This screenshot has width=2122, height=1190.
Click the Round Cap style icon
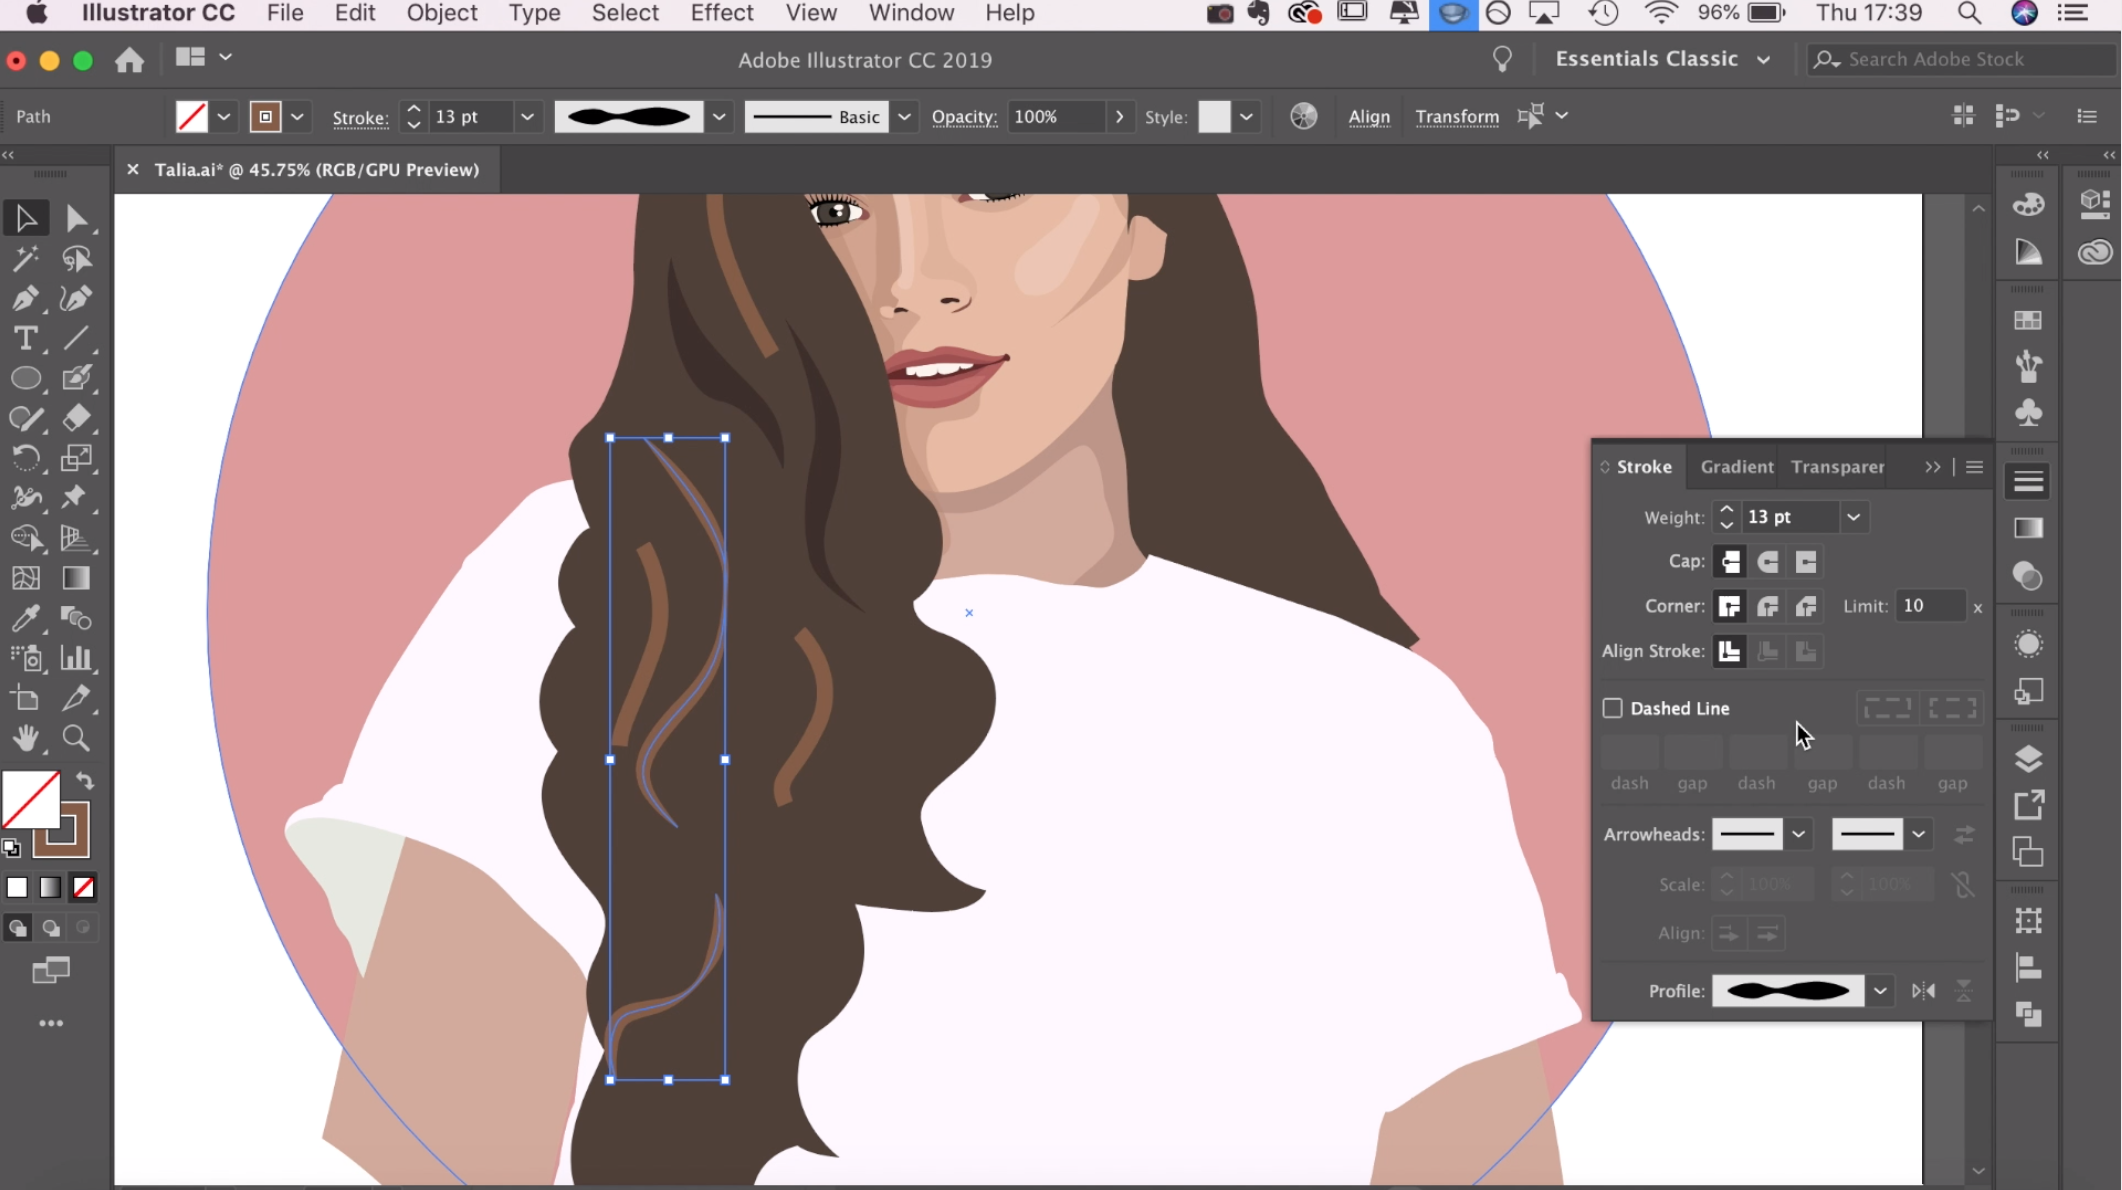[x=1768, y=561]
